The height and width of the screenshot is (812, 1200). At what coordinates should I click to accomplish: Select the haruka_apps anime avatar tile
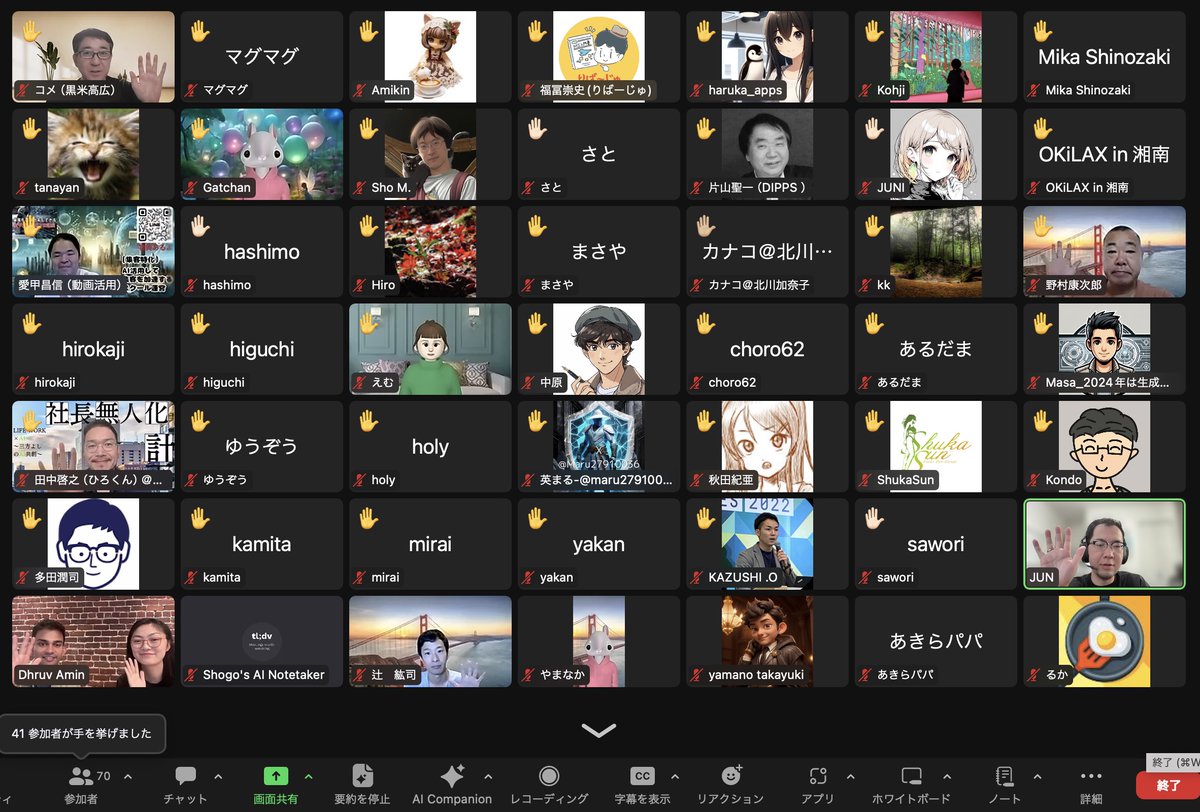click(x=767, y=57)
